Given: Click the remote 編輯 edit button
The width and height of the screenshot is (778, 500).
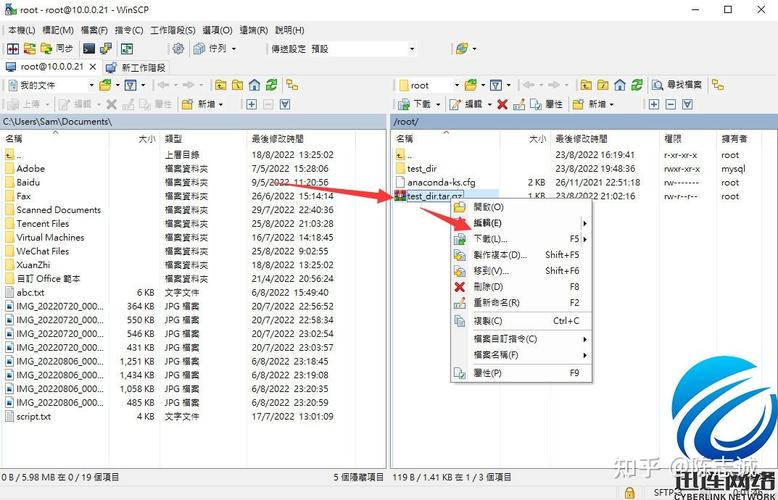Looking at the screenshot, I should click(x=466, y=104).
